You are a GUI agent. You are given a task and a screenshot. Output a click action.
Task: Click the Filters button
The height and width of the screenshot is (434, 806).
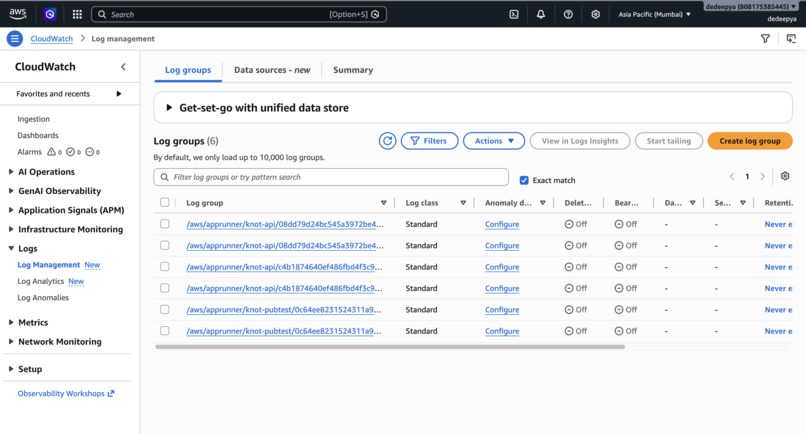click(x=429, y=141)
